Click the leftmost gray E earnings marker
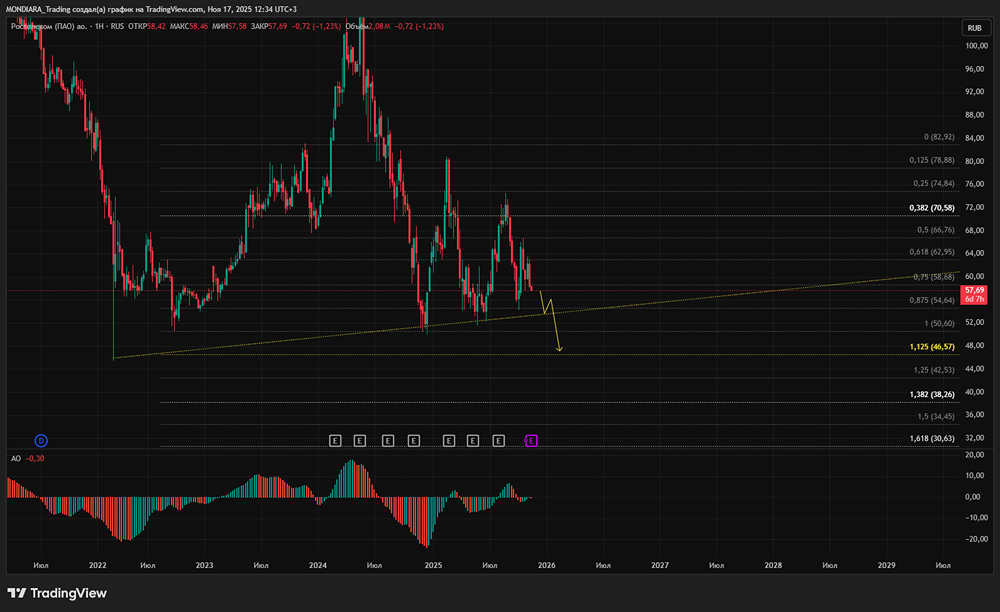The image size is (1000, 612). click(x=335, y=441)
